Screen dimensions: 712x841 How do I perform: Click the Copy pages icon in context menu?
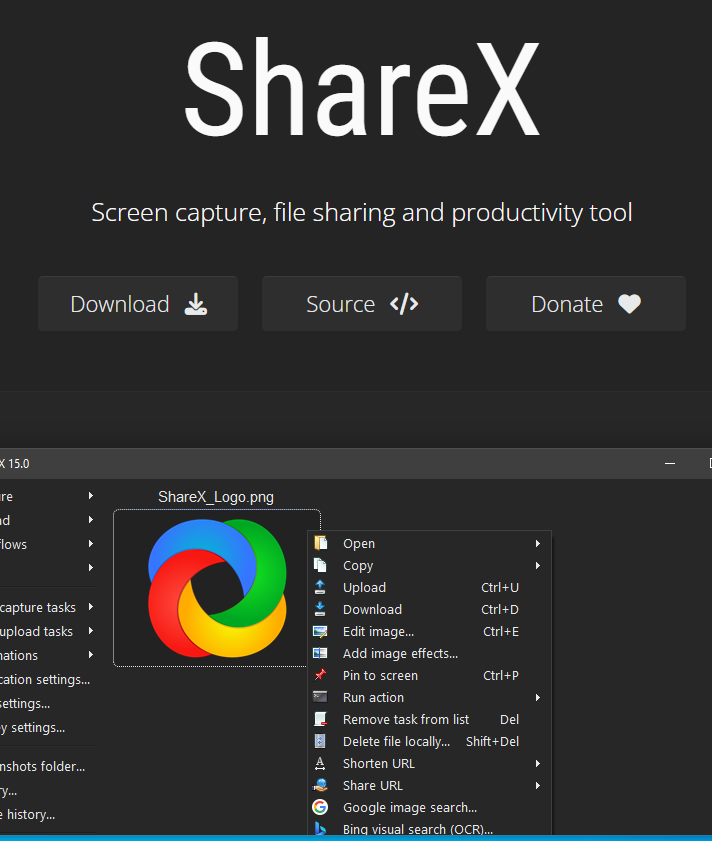click(x=320, y=565)
